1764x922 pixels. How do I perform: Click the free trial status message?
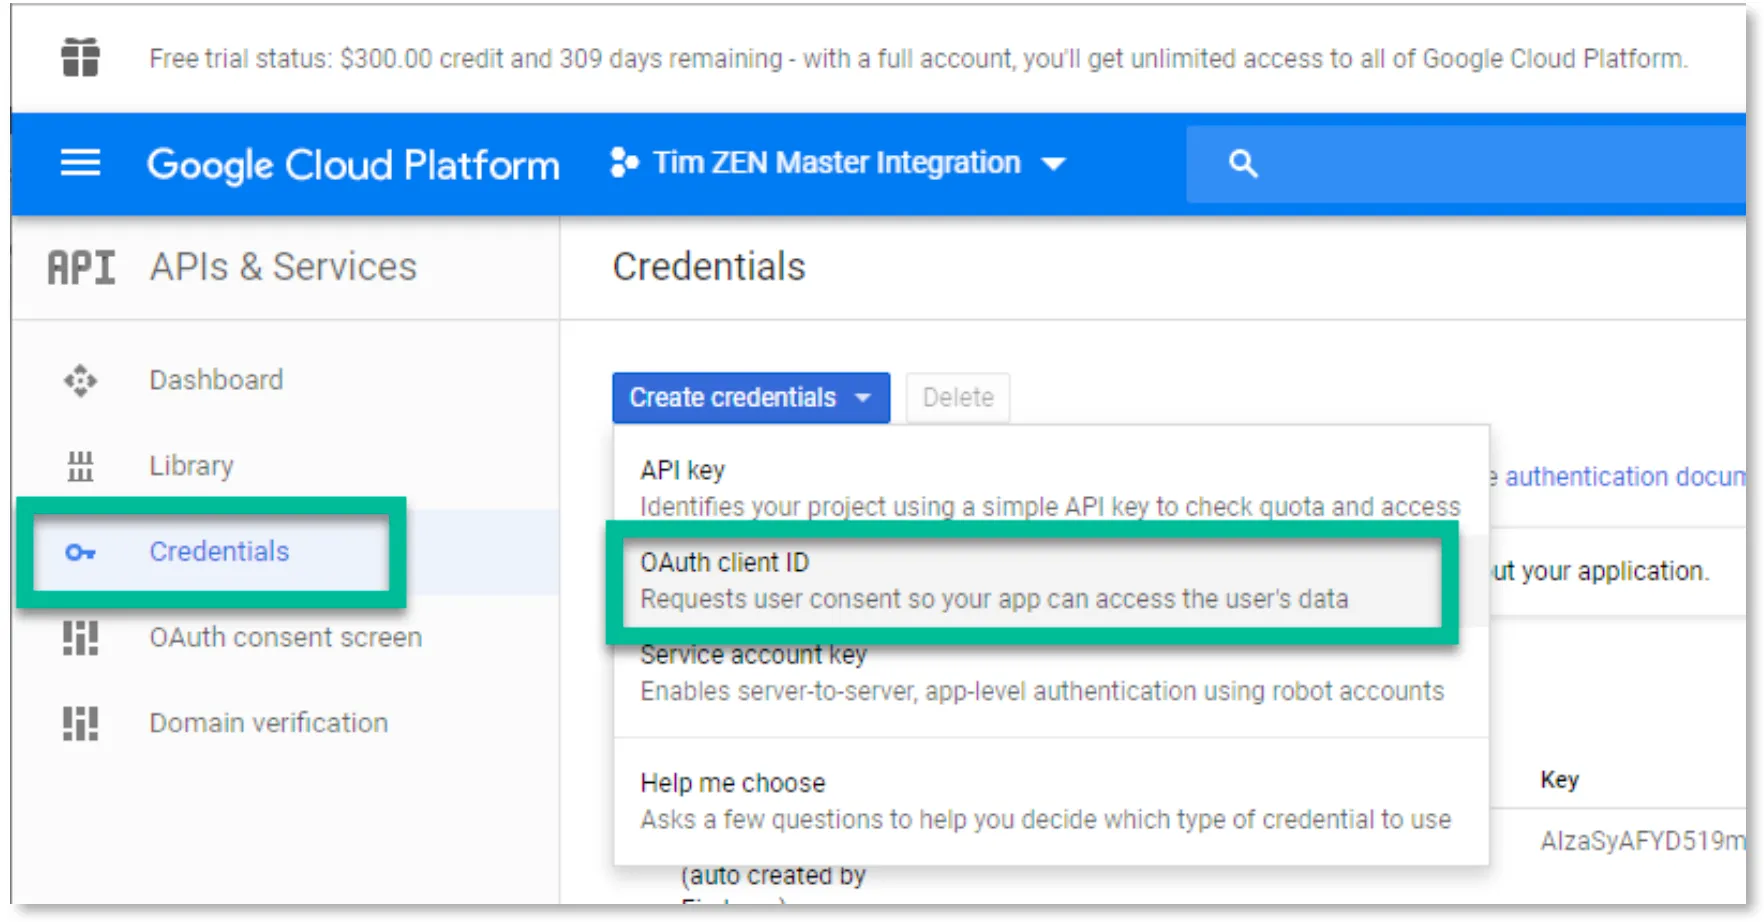tap(918, 59)
